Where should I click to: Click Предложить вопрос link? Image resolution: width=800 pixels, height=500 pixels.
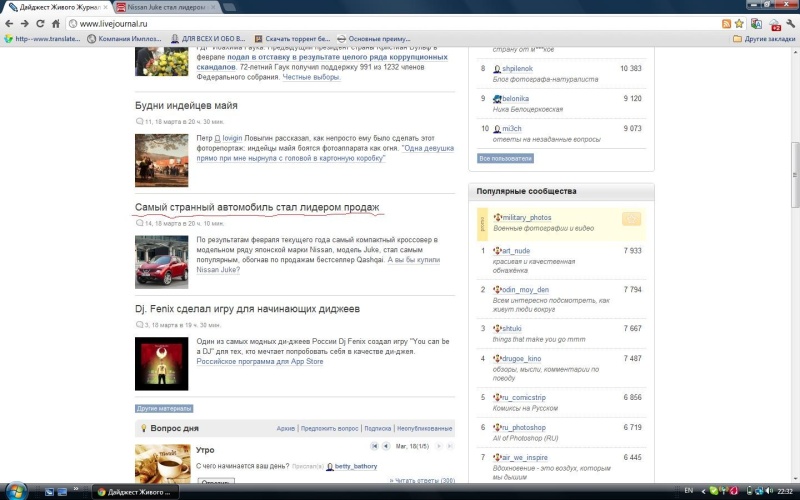coord(330,429)
